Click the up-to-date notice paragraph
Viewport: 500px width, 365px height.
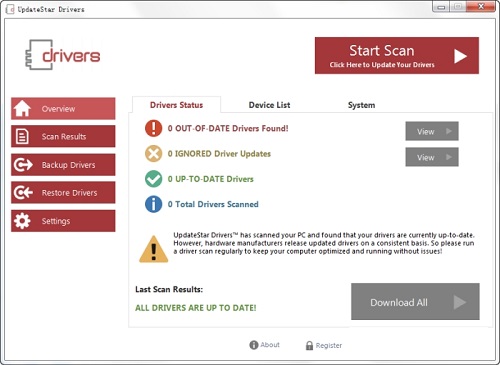point(324,243)
